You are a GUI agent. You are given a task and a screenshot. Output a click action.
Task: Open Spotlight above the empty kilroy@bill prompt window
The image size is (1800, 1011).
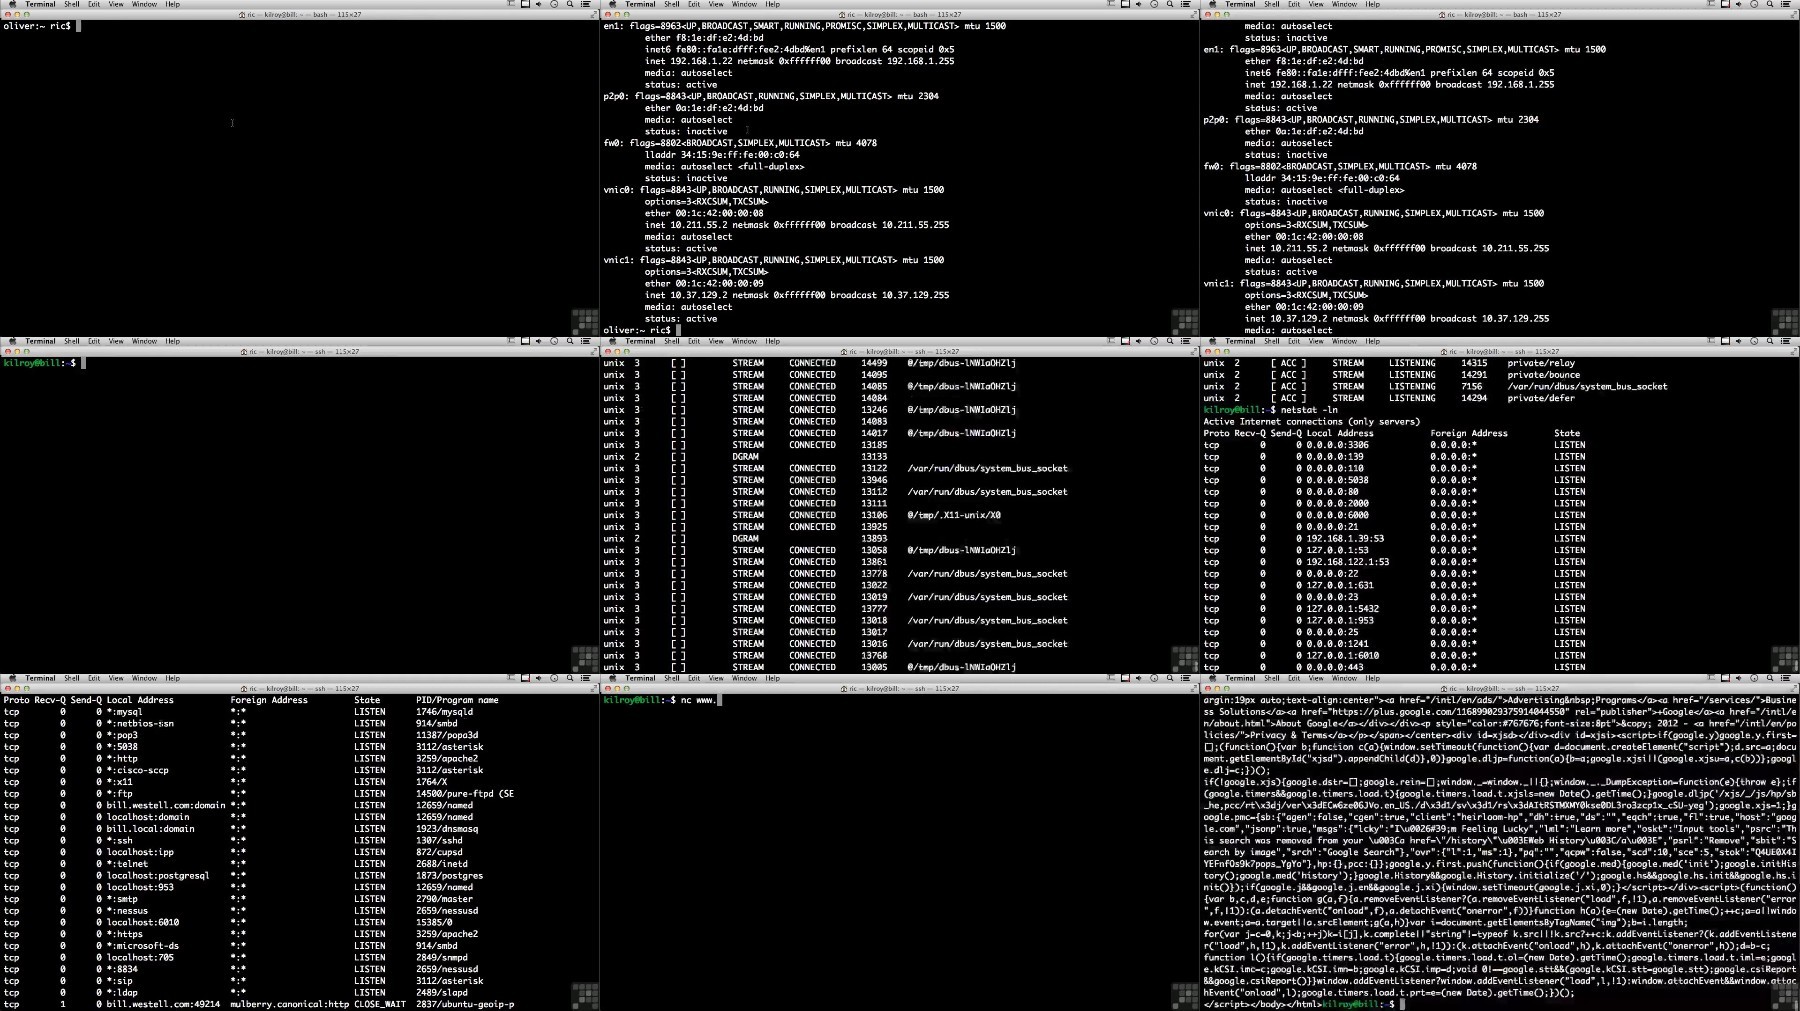coord(570,341)
